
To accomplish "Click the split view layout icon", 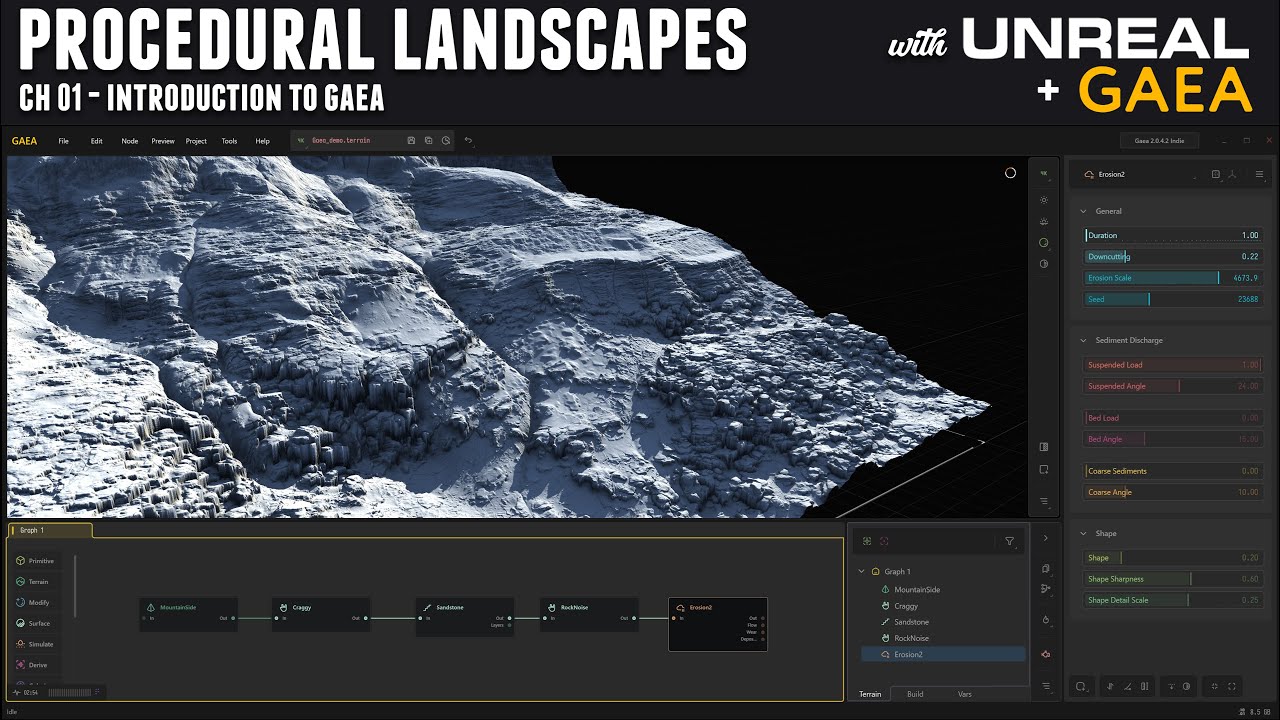I will (1044, 447).
